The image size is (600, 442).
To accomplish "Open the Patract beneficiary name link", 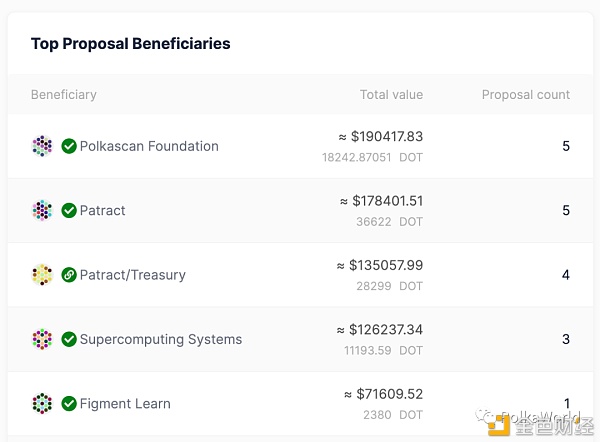I will click(103, 210).
